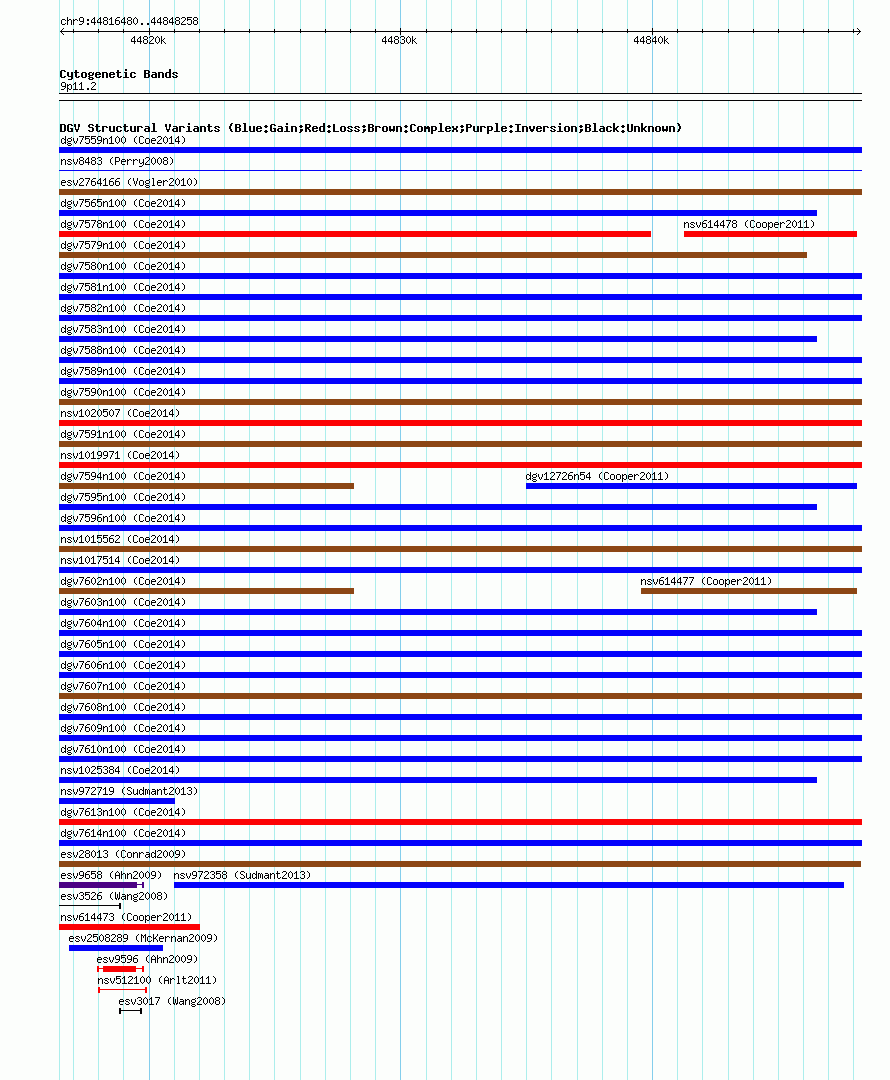The width and height of the screenshot is (890, 1080).
Task: Open dgv7596n100 (Coe2014) variant
Action: [x=123, y=519]
